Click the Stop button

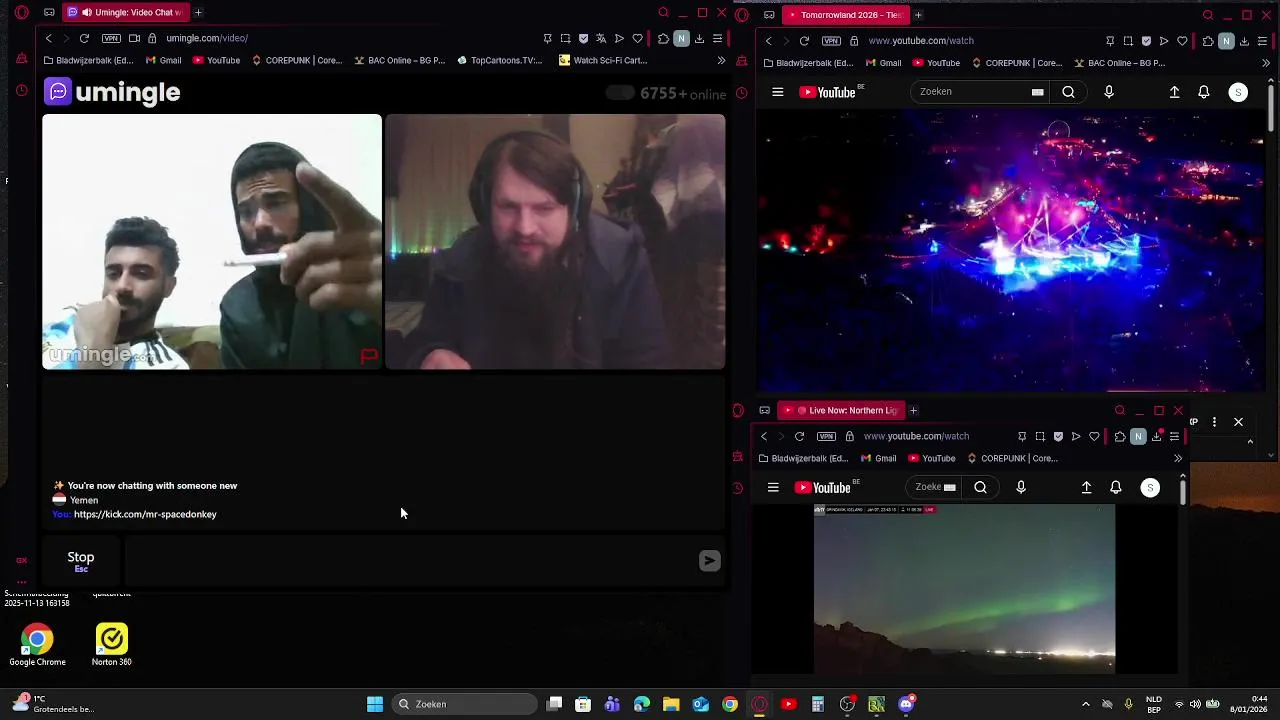click(x=81, y=561)
